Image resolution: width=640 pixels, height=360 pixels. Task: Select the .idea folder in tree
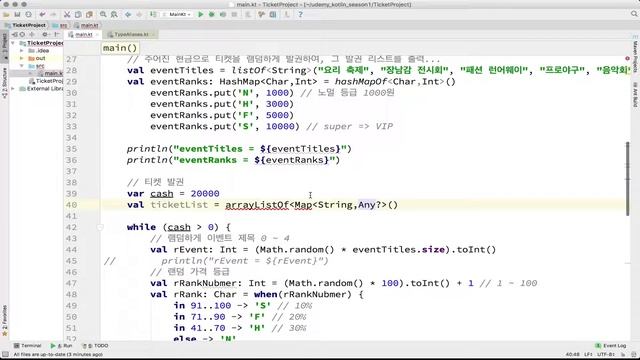[x=39, y=51]
